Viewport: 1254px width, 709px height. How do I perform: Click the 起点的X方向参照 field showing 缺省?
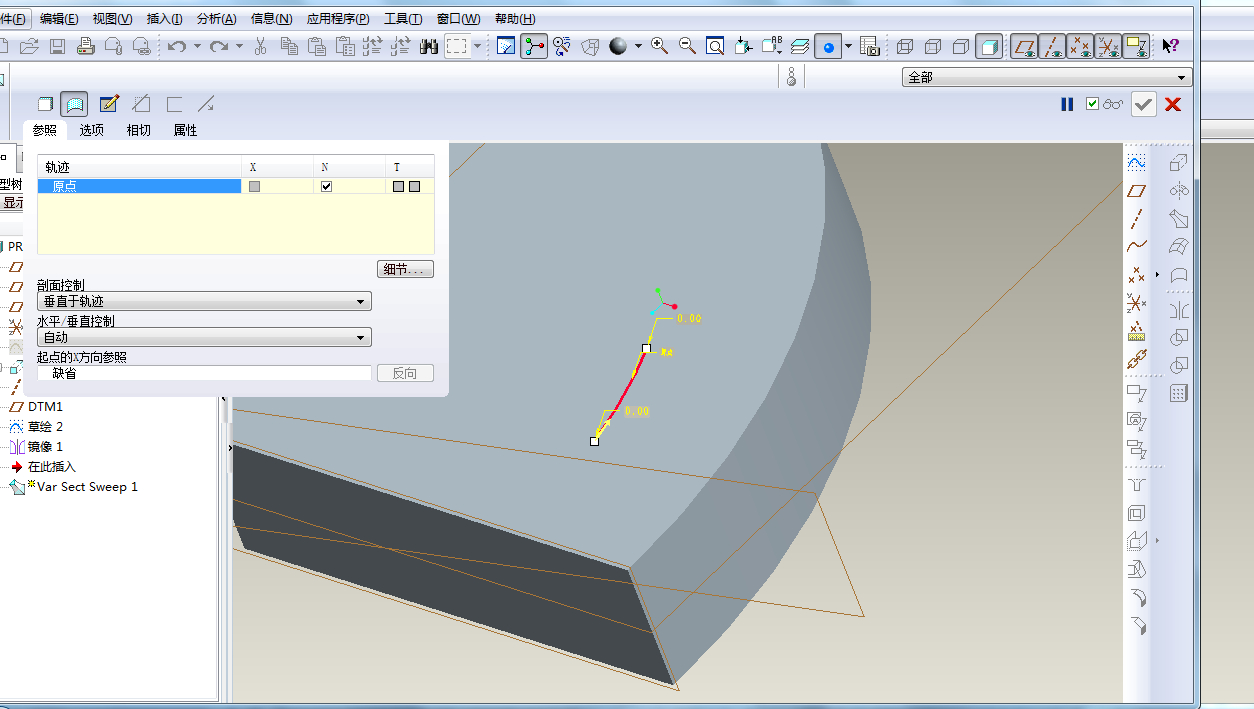204,373
